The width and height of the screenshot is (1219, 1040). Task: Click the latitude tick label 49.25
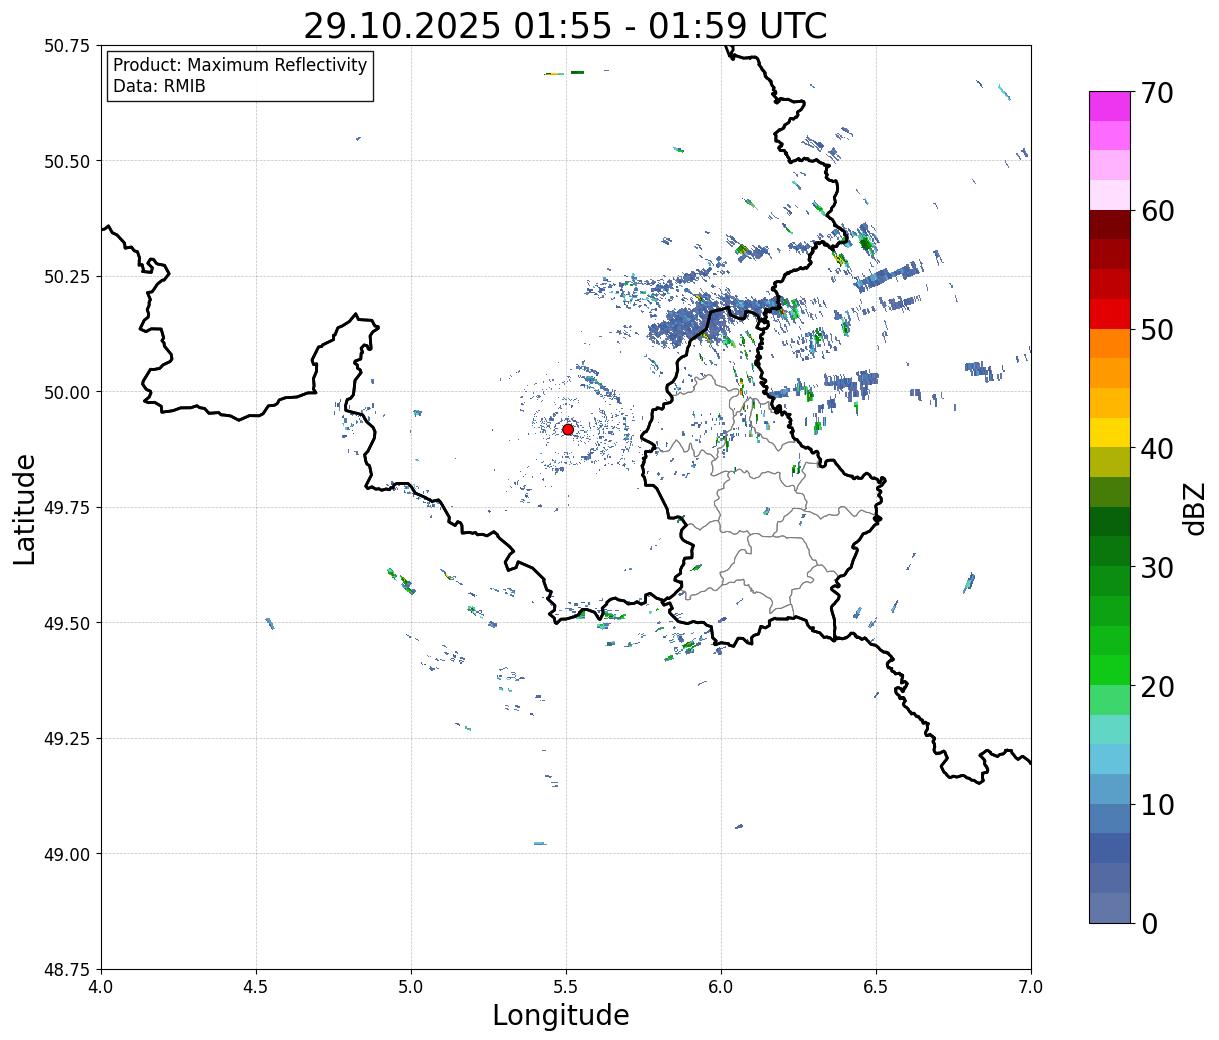coord(66,739)
